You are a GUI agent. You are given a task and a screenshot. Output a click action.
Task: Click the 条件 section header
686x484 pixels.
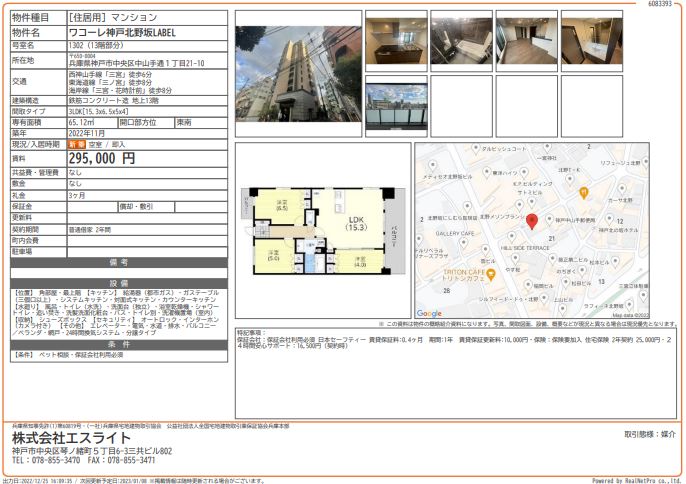pos(119,344)
